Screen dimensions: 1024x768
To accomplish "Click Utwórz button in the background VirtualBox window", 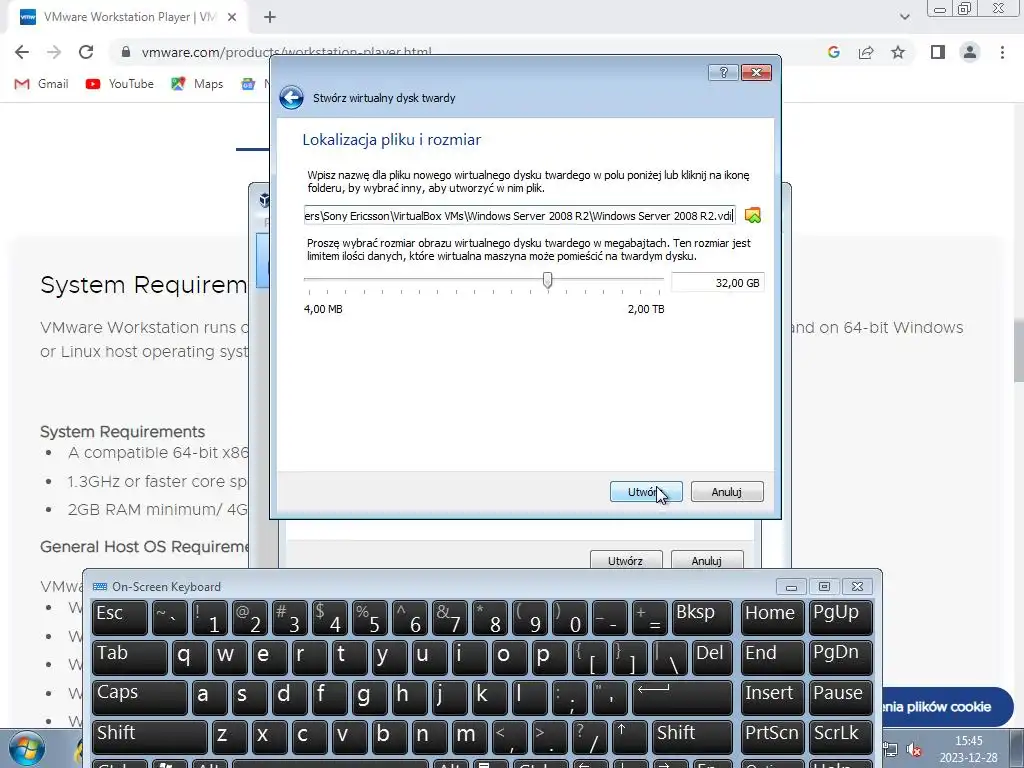I will [x=626, y=560].
